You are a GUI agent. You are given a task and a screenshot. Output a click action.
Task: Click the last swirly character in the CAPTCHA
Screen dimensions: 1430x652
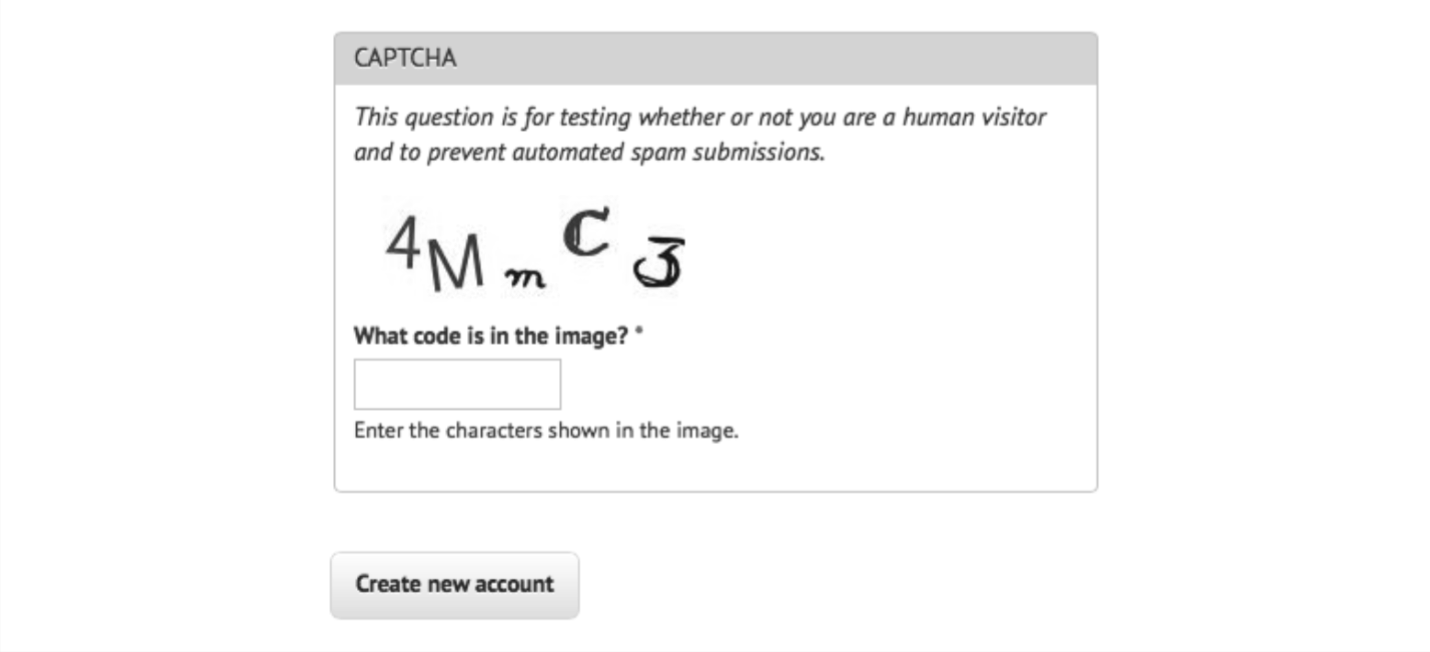(x=660, y=263)
